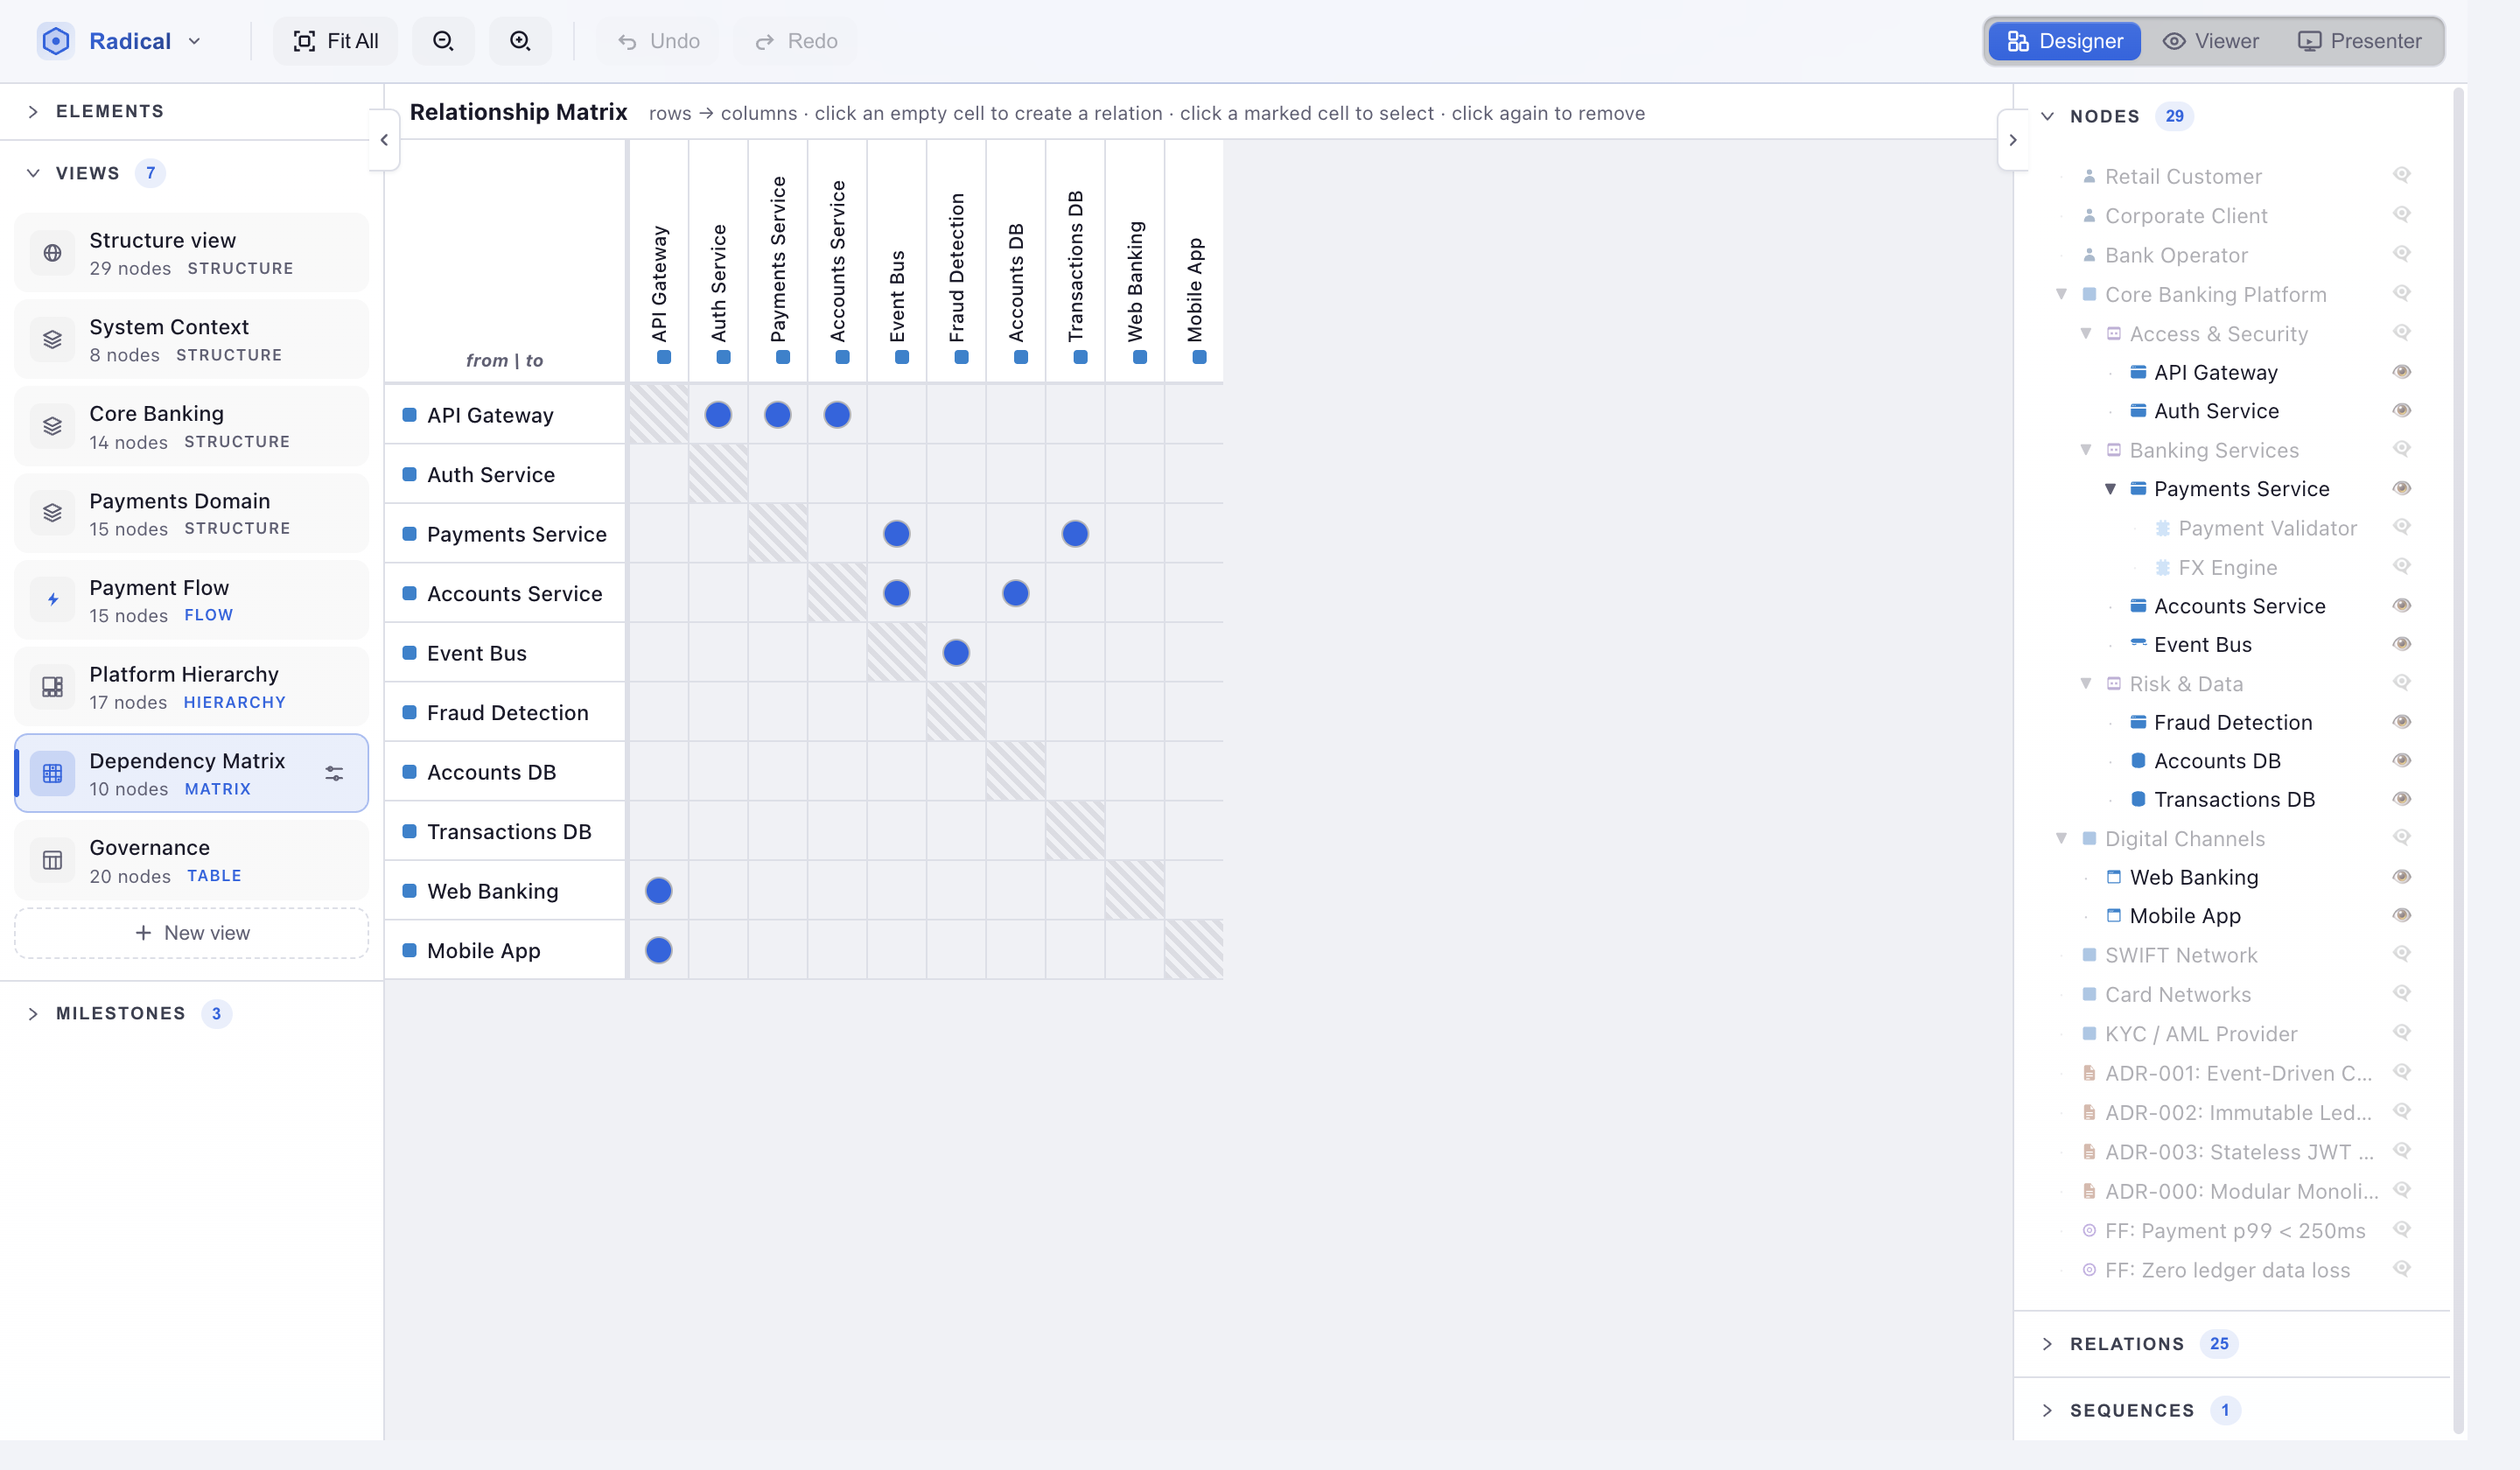This screenshot has width=2520, height=1470.
Task: Collapse the Core Banking Platform tree node
Action: click(x=2061, y=294)
